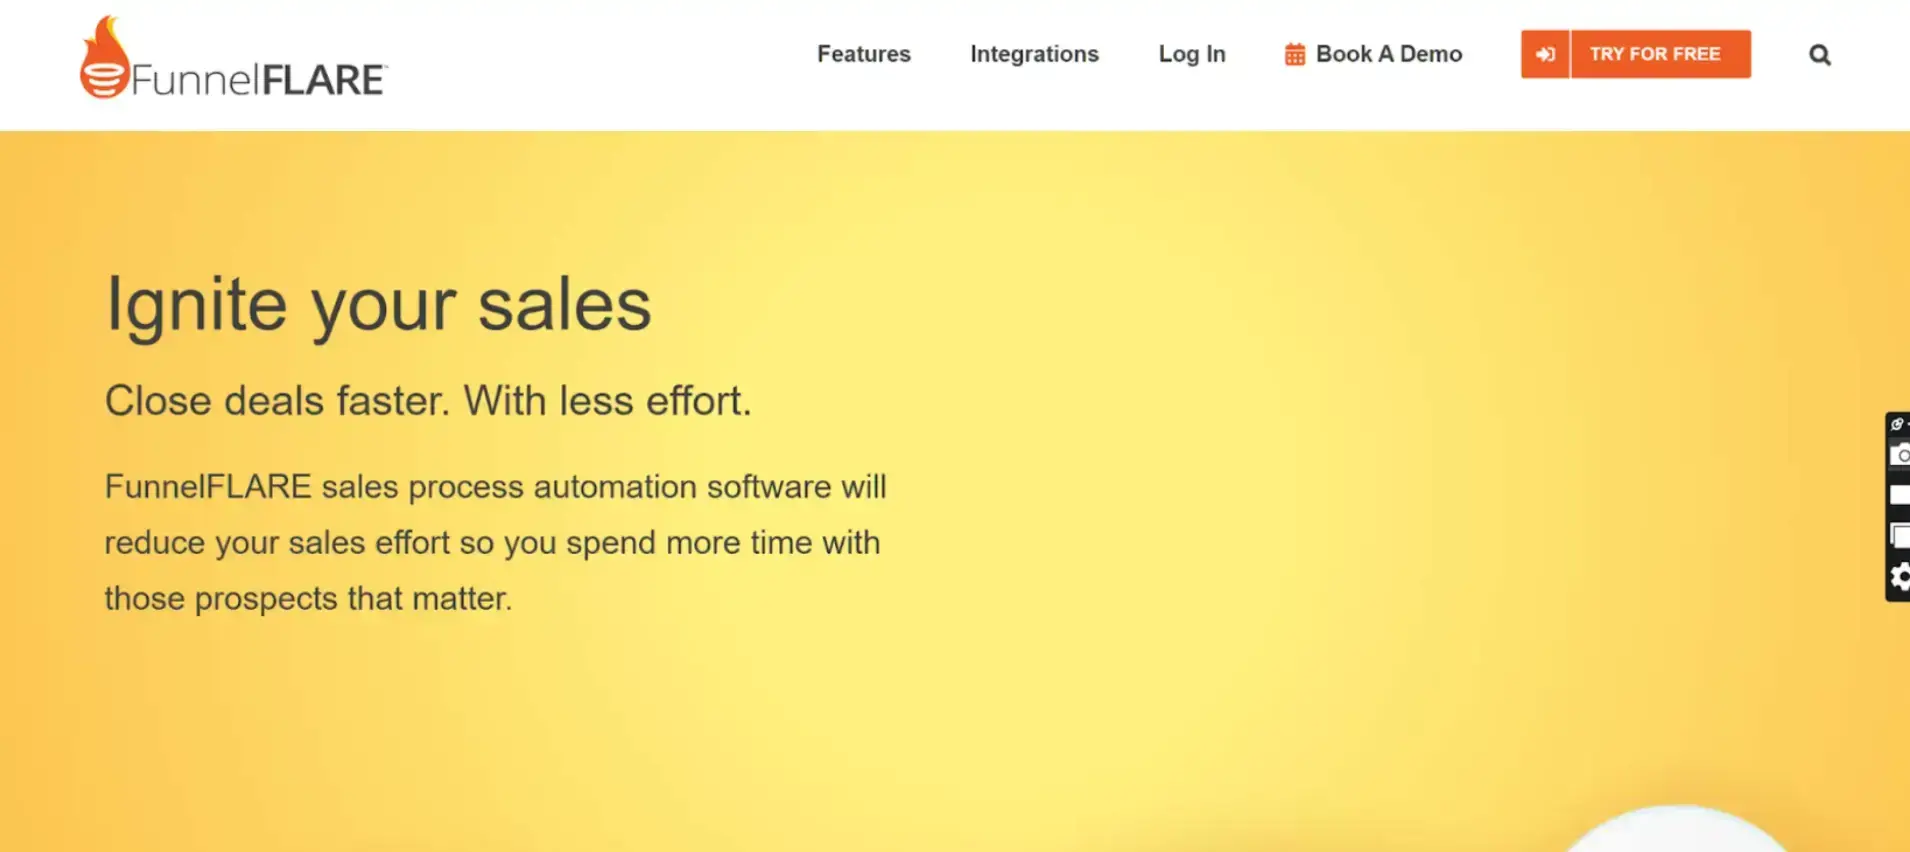Open the Log In link
This screenshot has height=852, width=1910.
(1192, 54)
